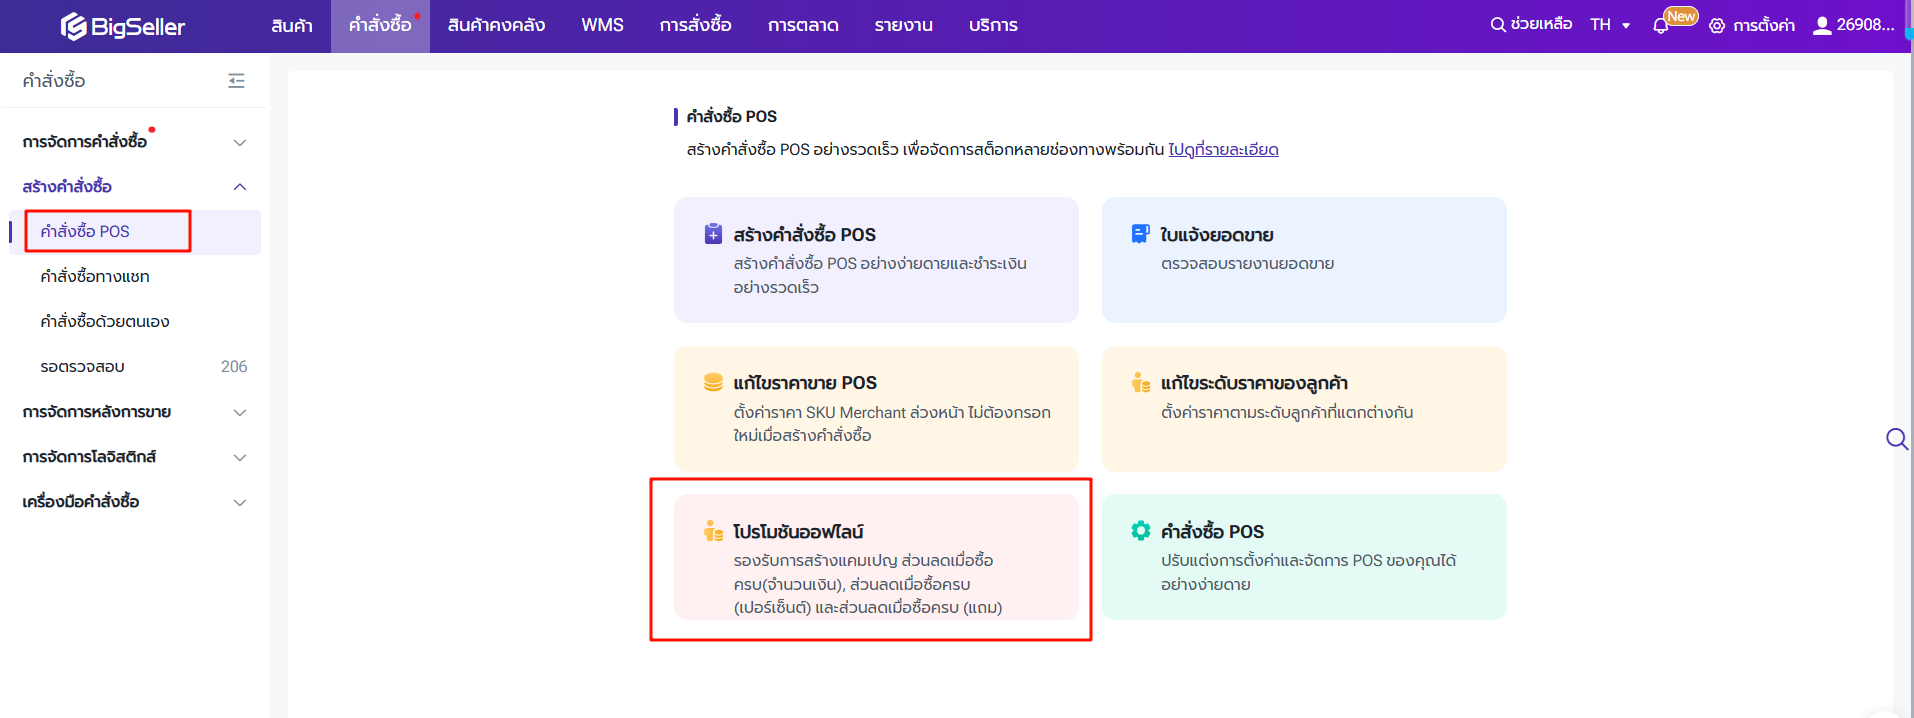Click the coins icon of แก้ไขราคาขาย POS
The height and width of the screenshot is (718, 1914).
coord(713,382)
